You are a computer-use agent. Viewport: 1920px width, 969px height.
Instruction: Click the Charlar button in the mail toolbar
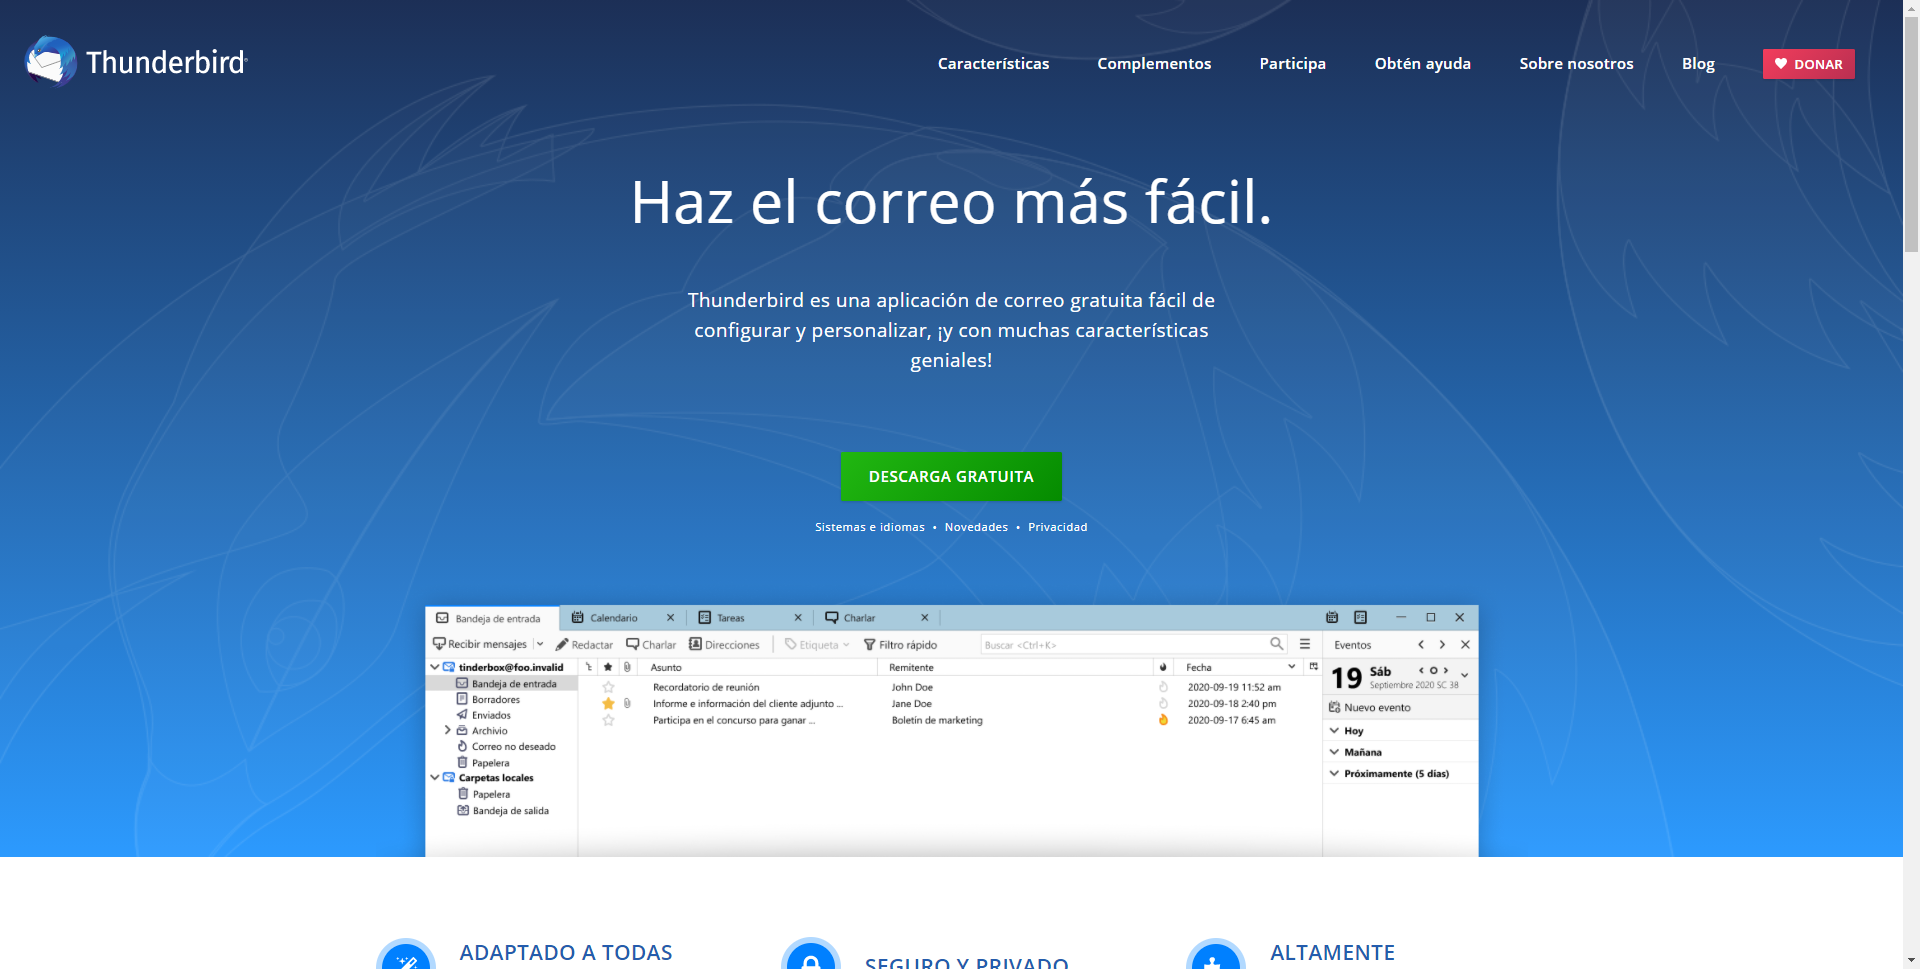(651, 645)
